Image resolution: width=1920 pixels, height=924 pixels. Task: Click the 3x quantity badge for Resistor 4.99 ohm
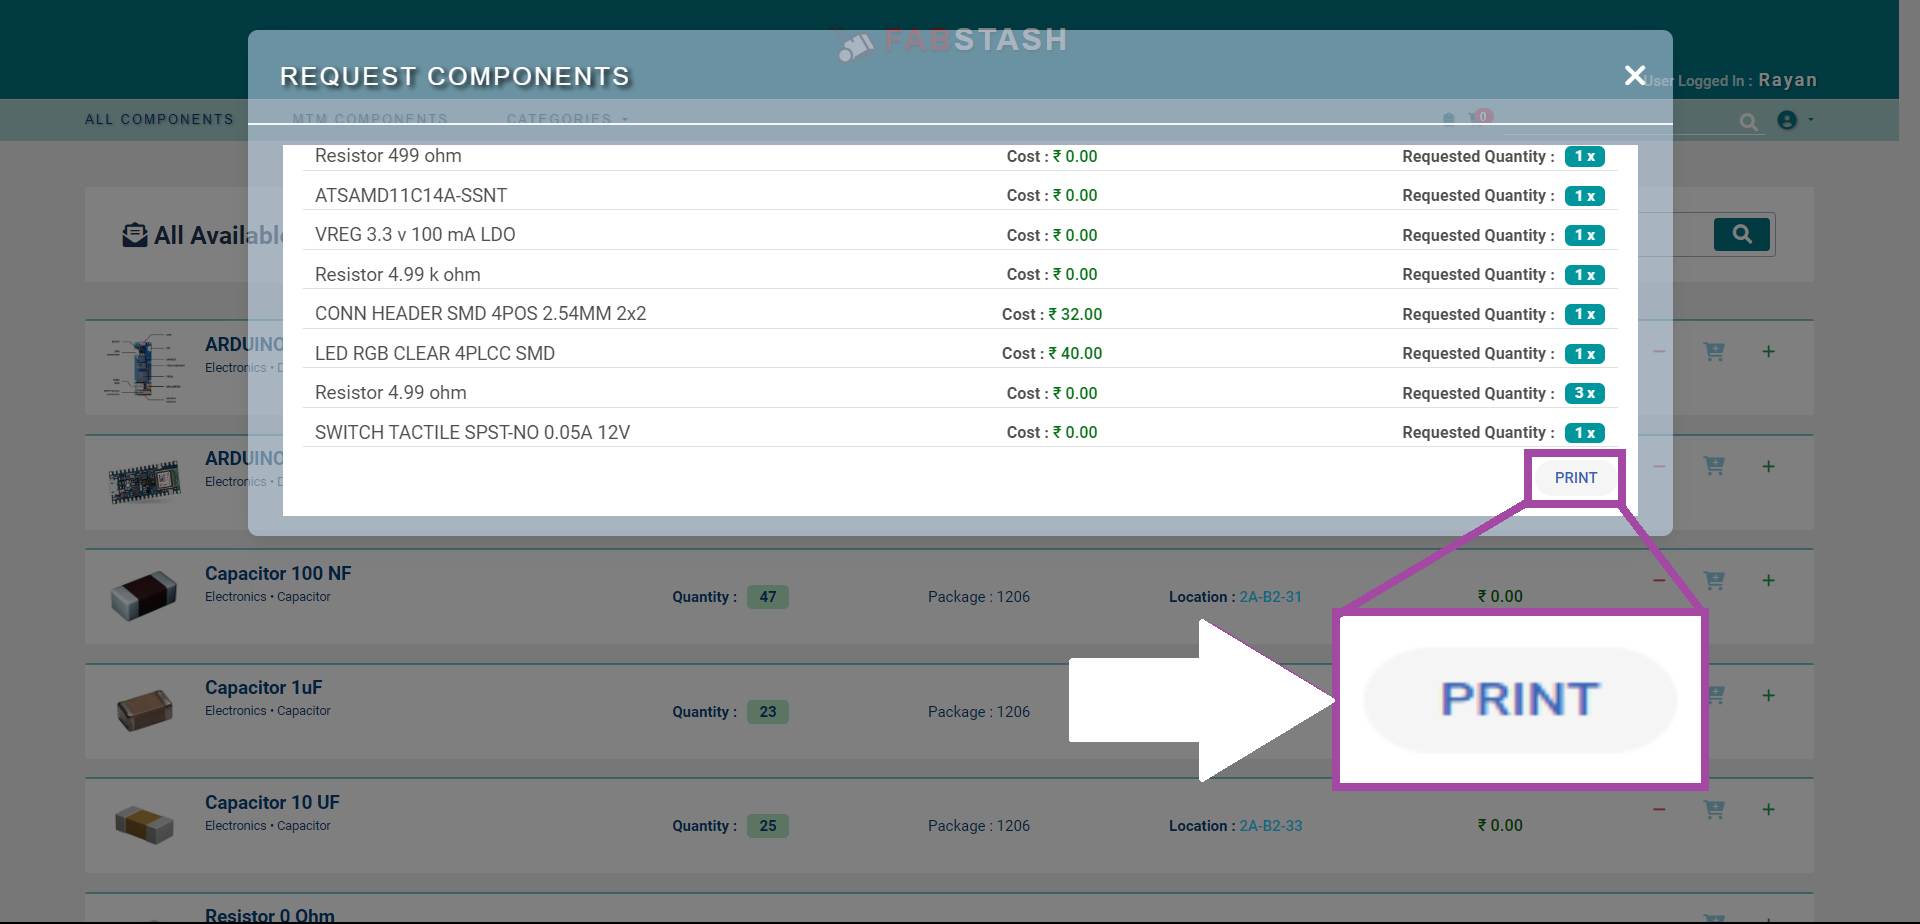1584,393
